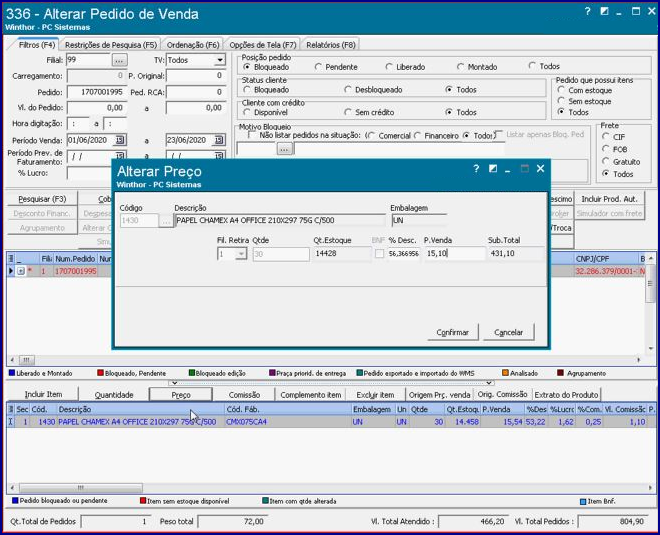Click the note icon in main window title bar
This screenshot has height=535, width=660.
pyautogui.click(x=604, y=11)
